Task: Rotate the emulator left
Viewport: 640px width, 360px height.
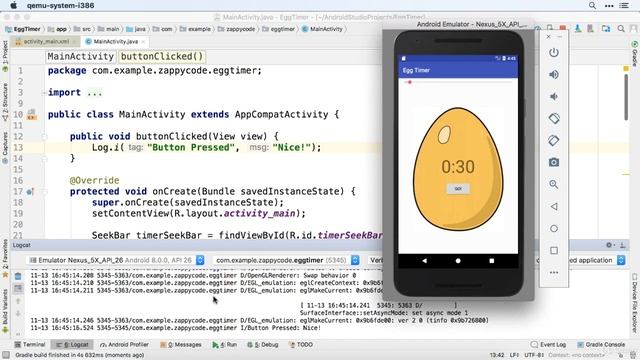Action: [553, 119]
